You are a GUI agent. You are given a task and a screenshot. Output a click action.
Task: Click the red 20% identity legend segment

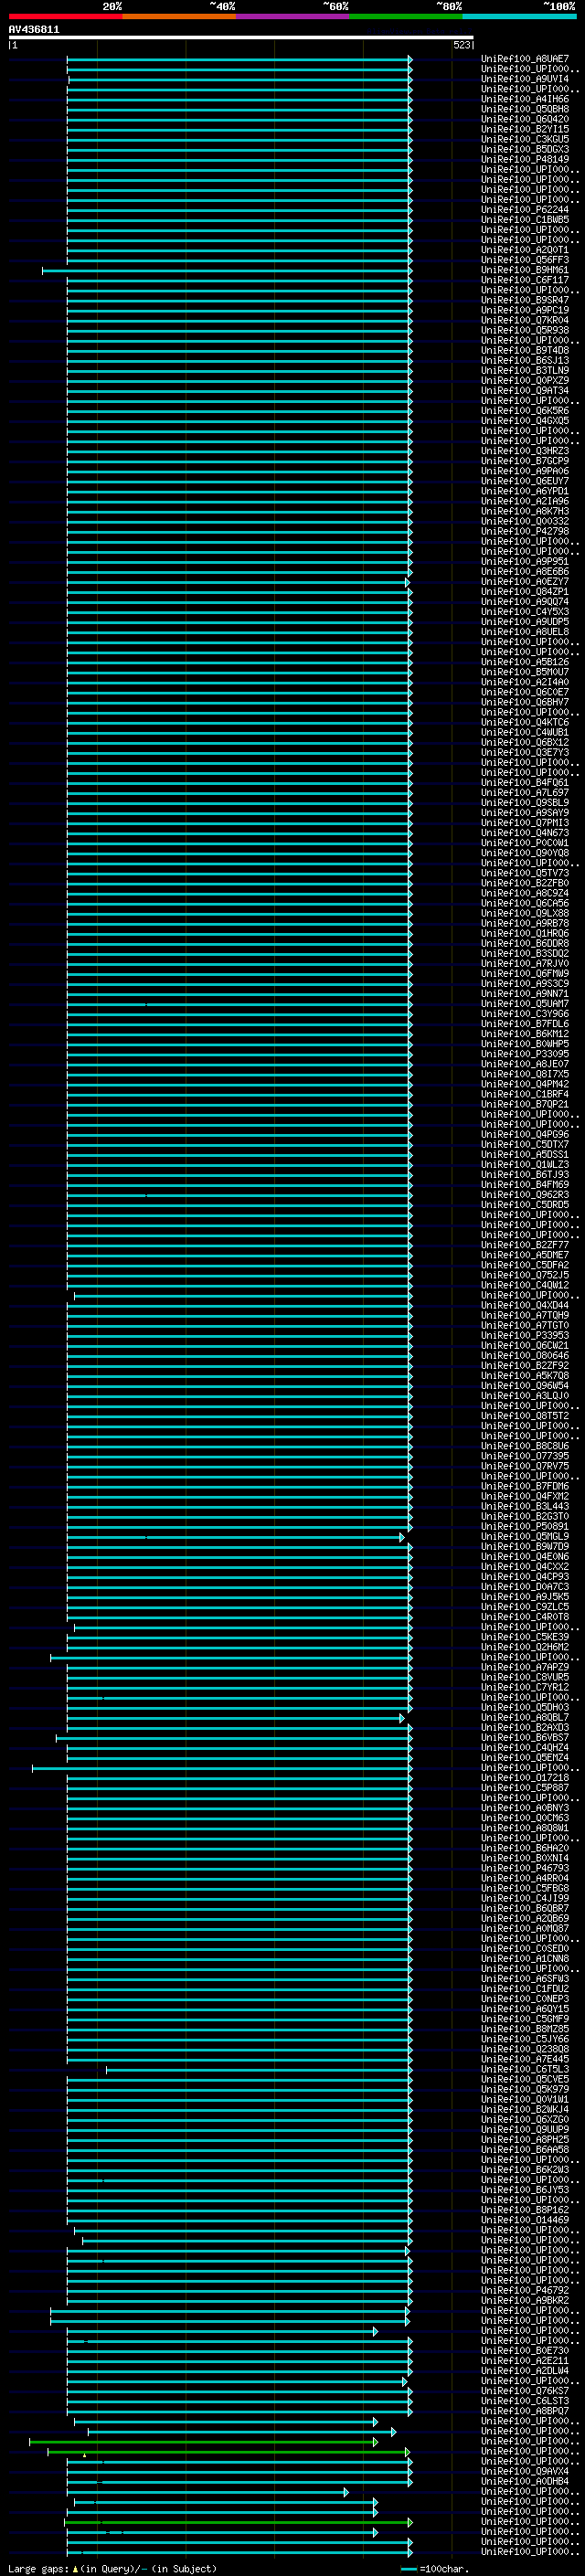point(65,16)
